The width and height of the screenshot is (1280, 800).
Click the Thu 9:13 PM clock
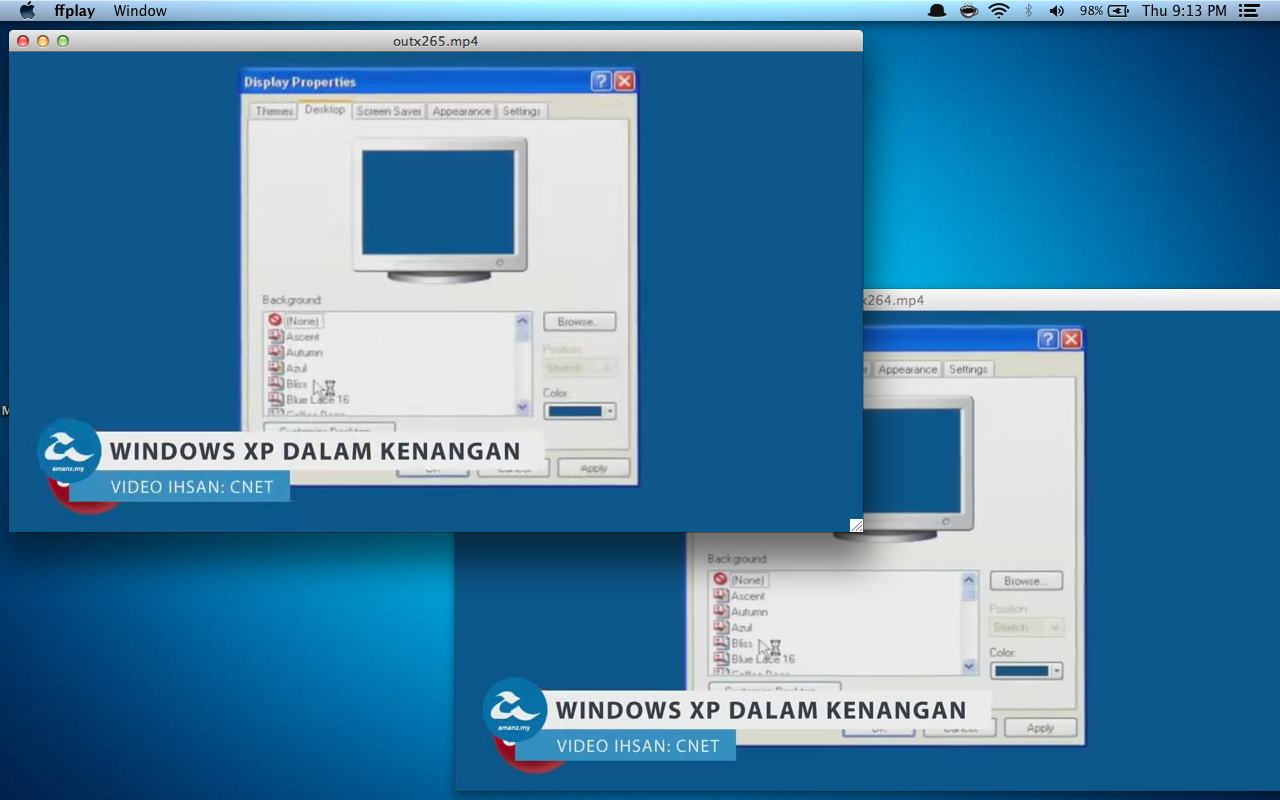pos(1184,11)
